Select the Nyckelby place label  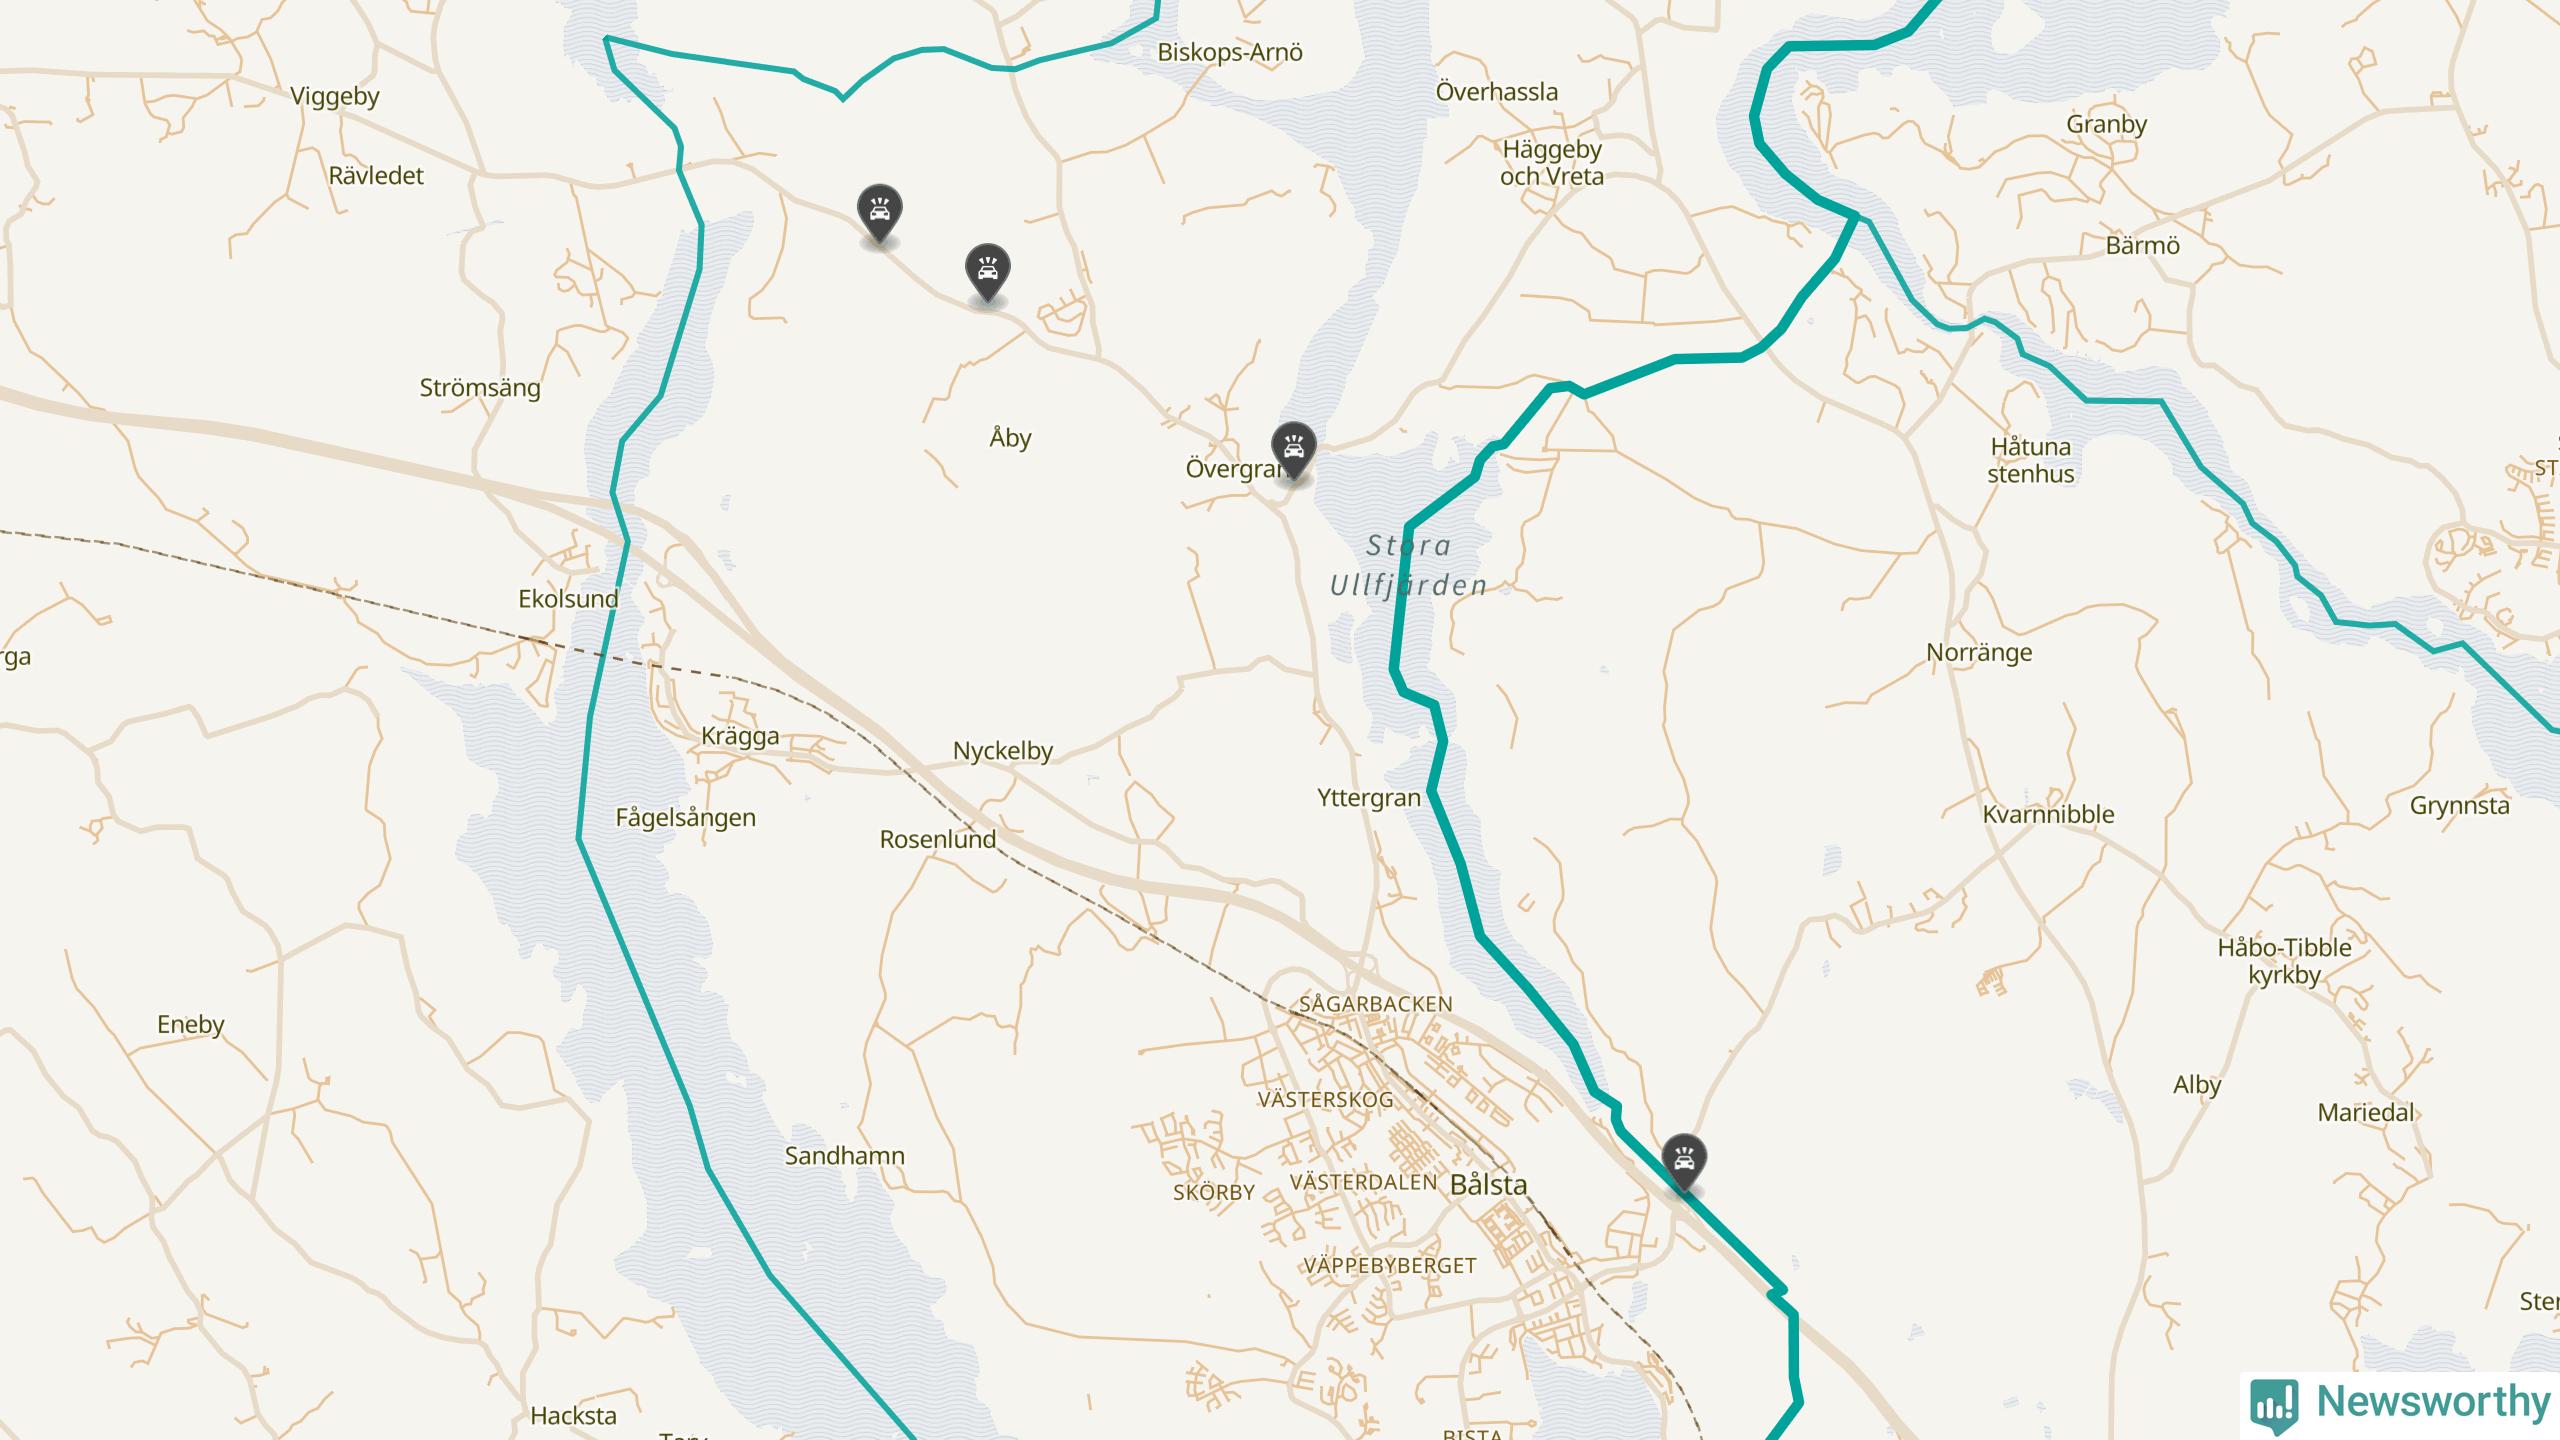click(1003, 751)
